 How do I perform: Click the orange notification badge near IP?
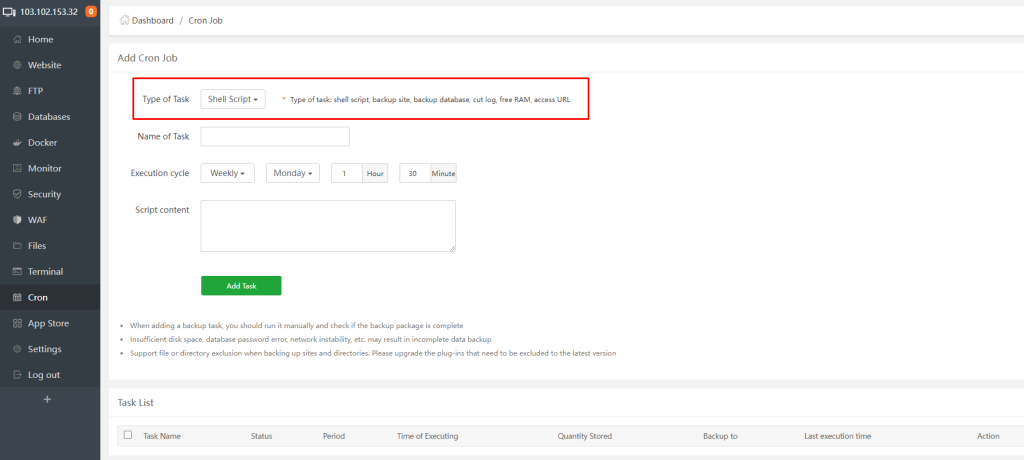pos(91,12)
